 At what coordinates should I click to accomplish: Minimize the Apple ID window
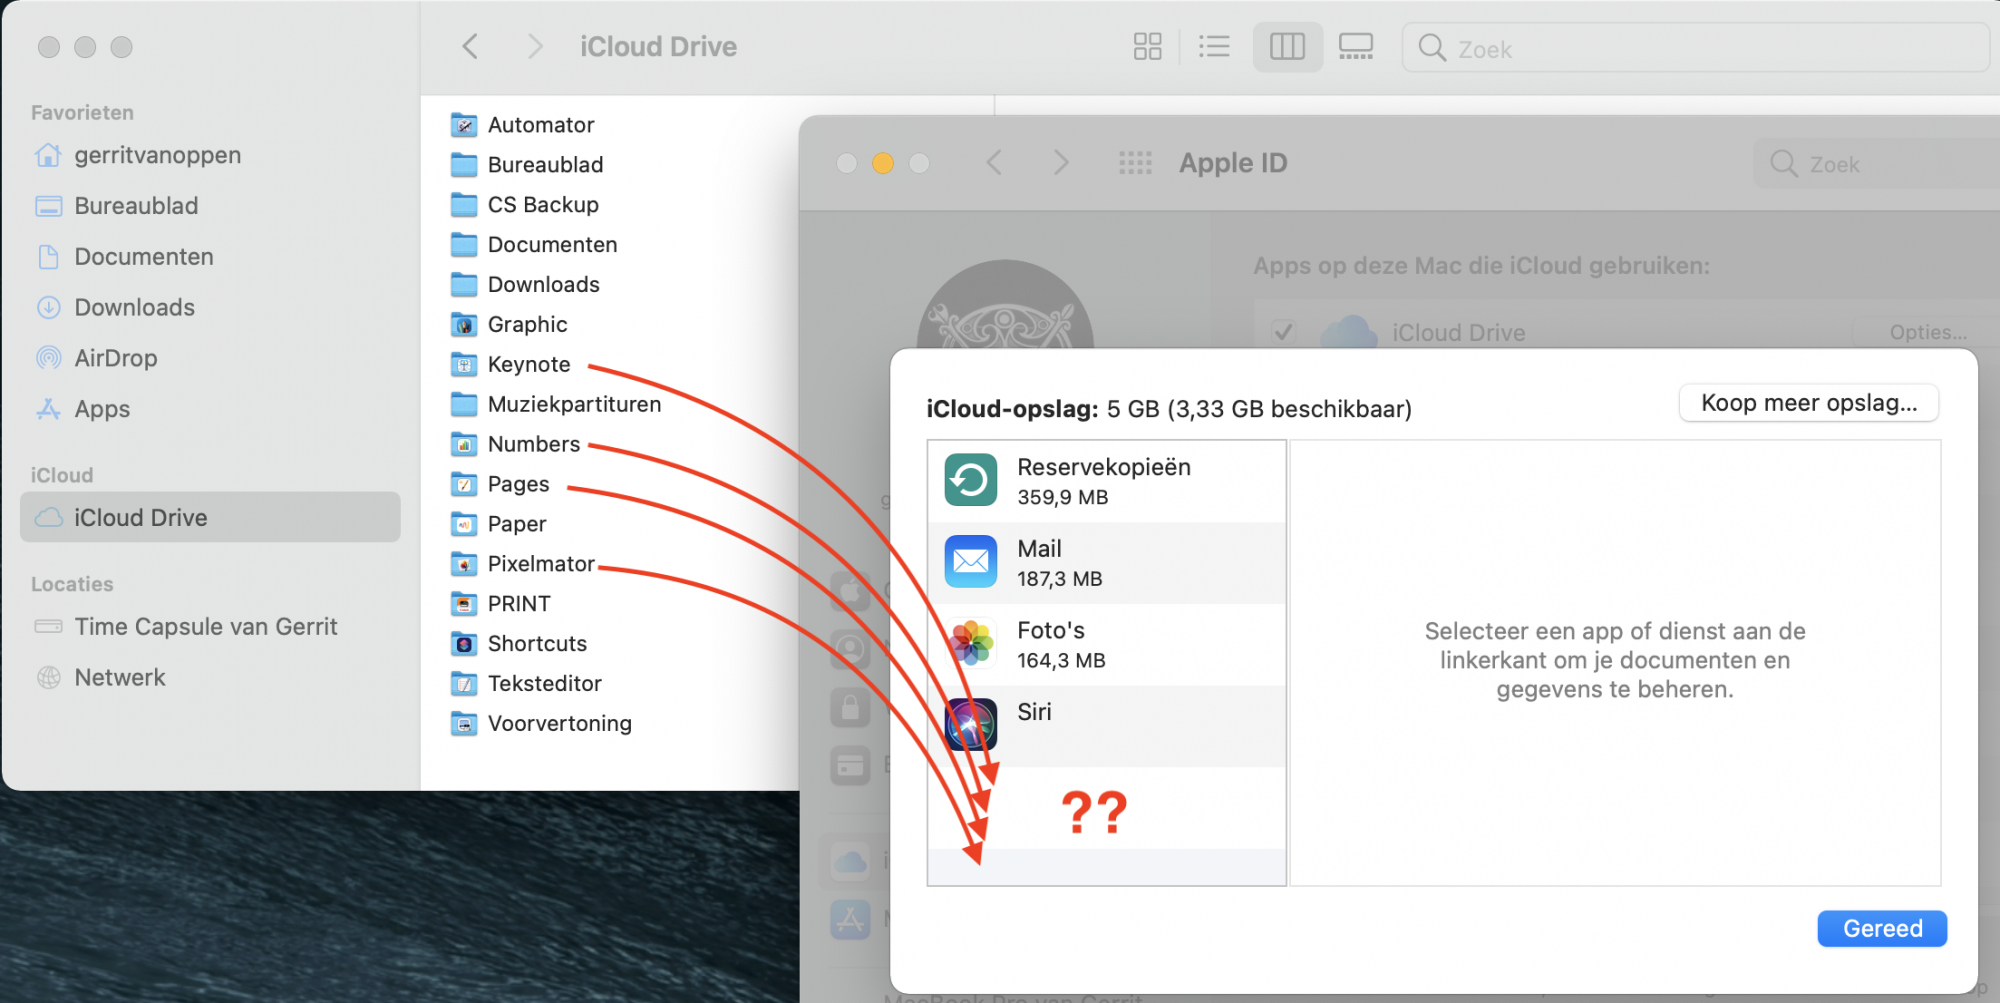point(883,163)
